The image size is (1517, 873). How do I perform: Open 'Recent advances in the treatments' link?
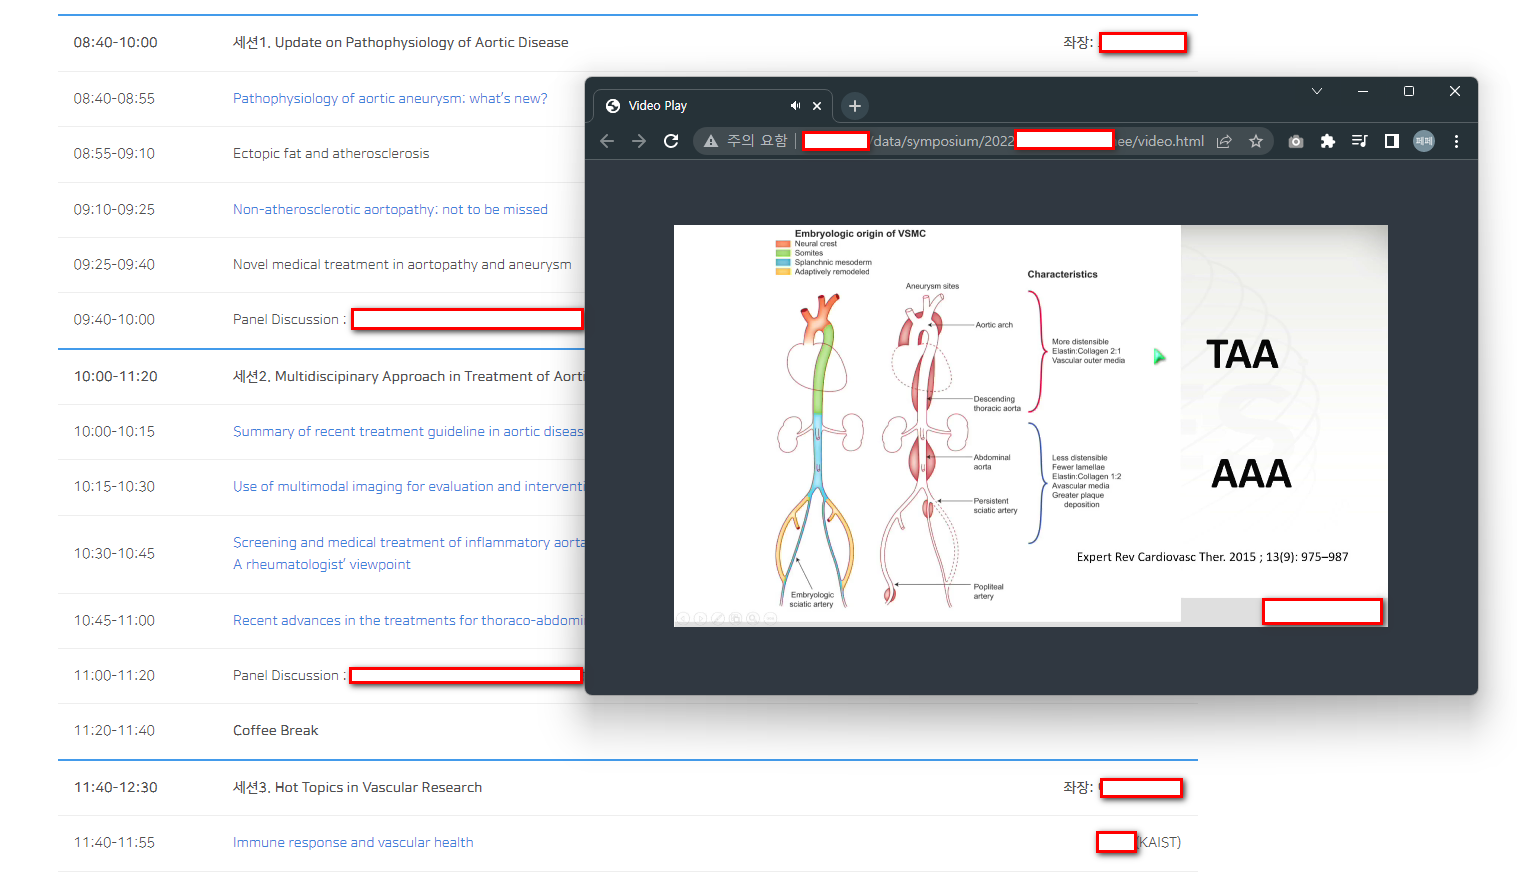(408, 620)
